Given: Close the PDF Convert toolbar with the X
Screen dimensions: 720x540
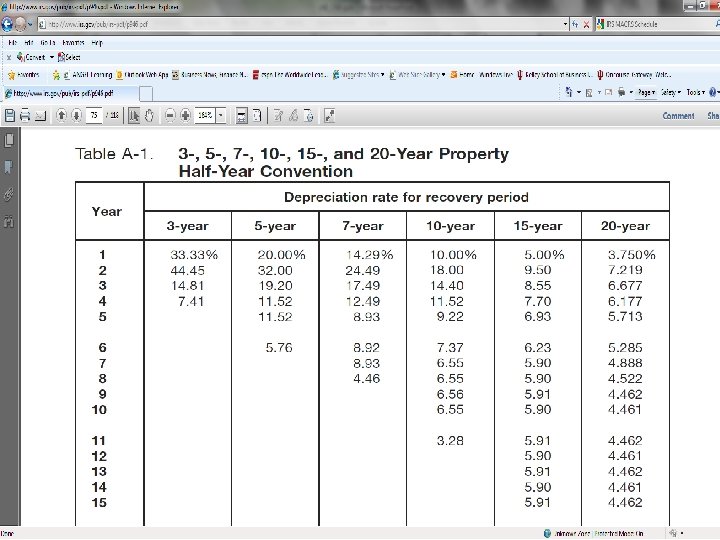Looking at the screenshot, I should [9, 57].
